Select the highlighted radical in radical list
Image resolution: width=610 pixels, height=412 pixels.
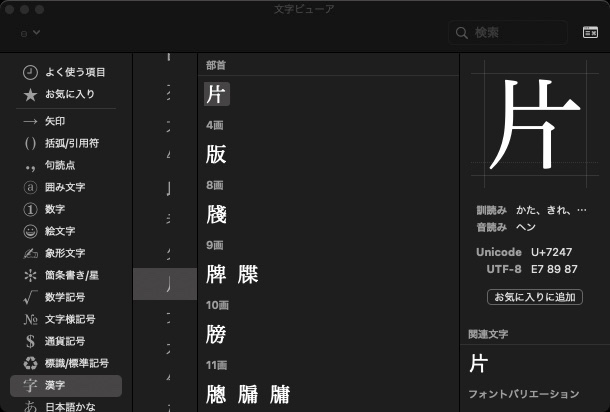click(x=165, y=284)
